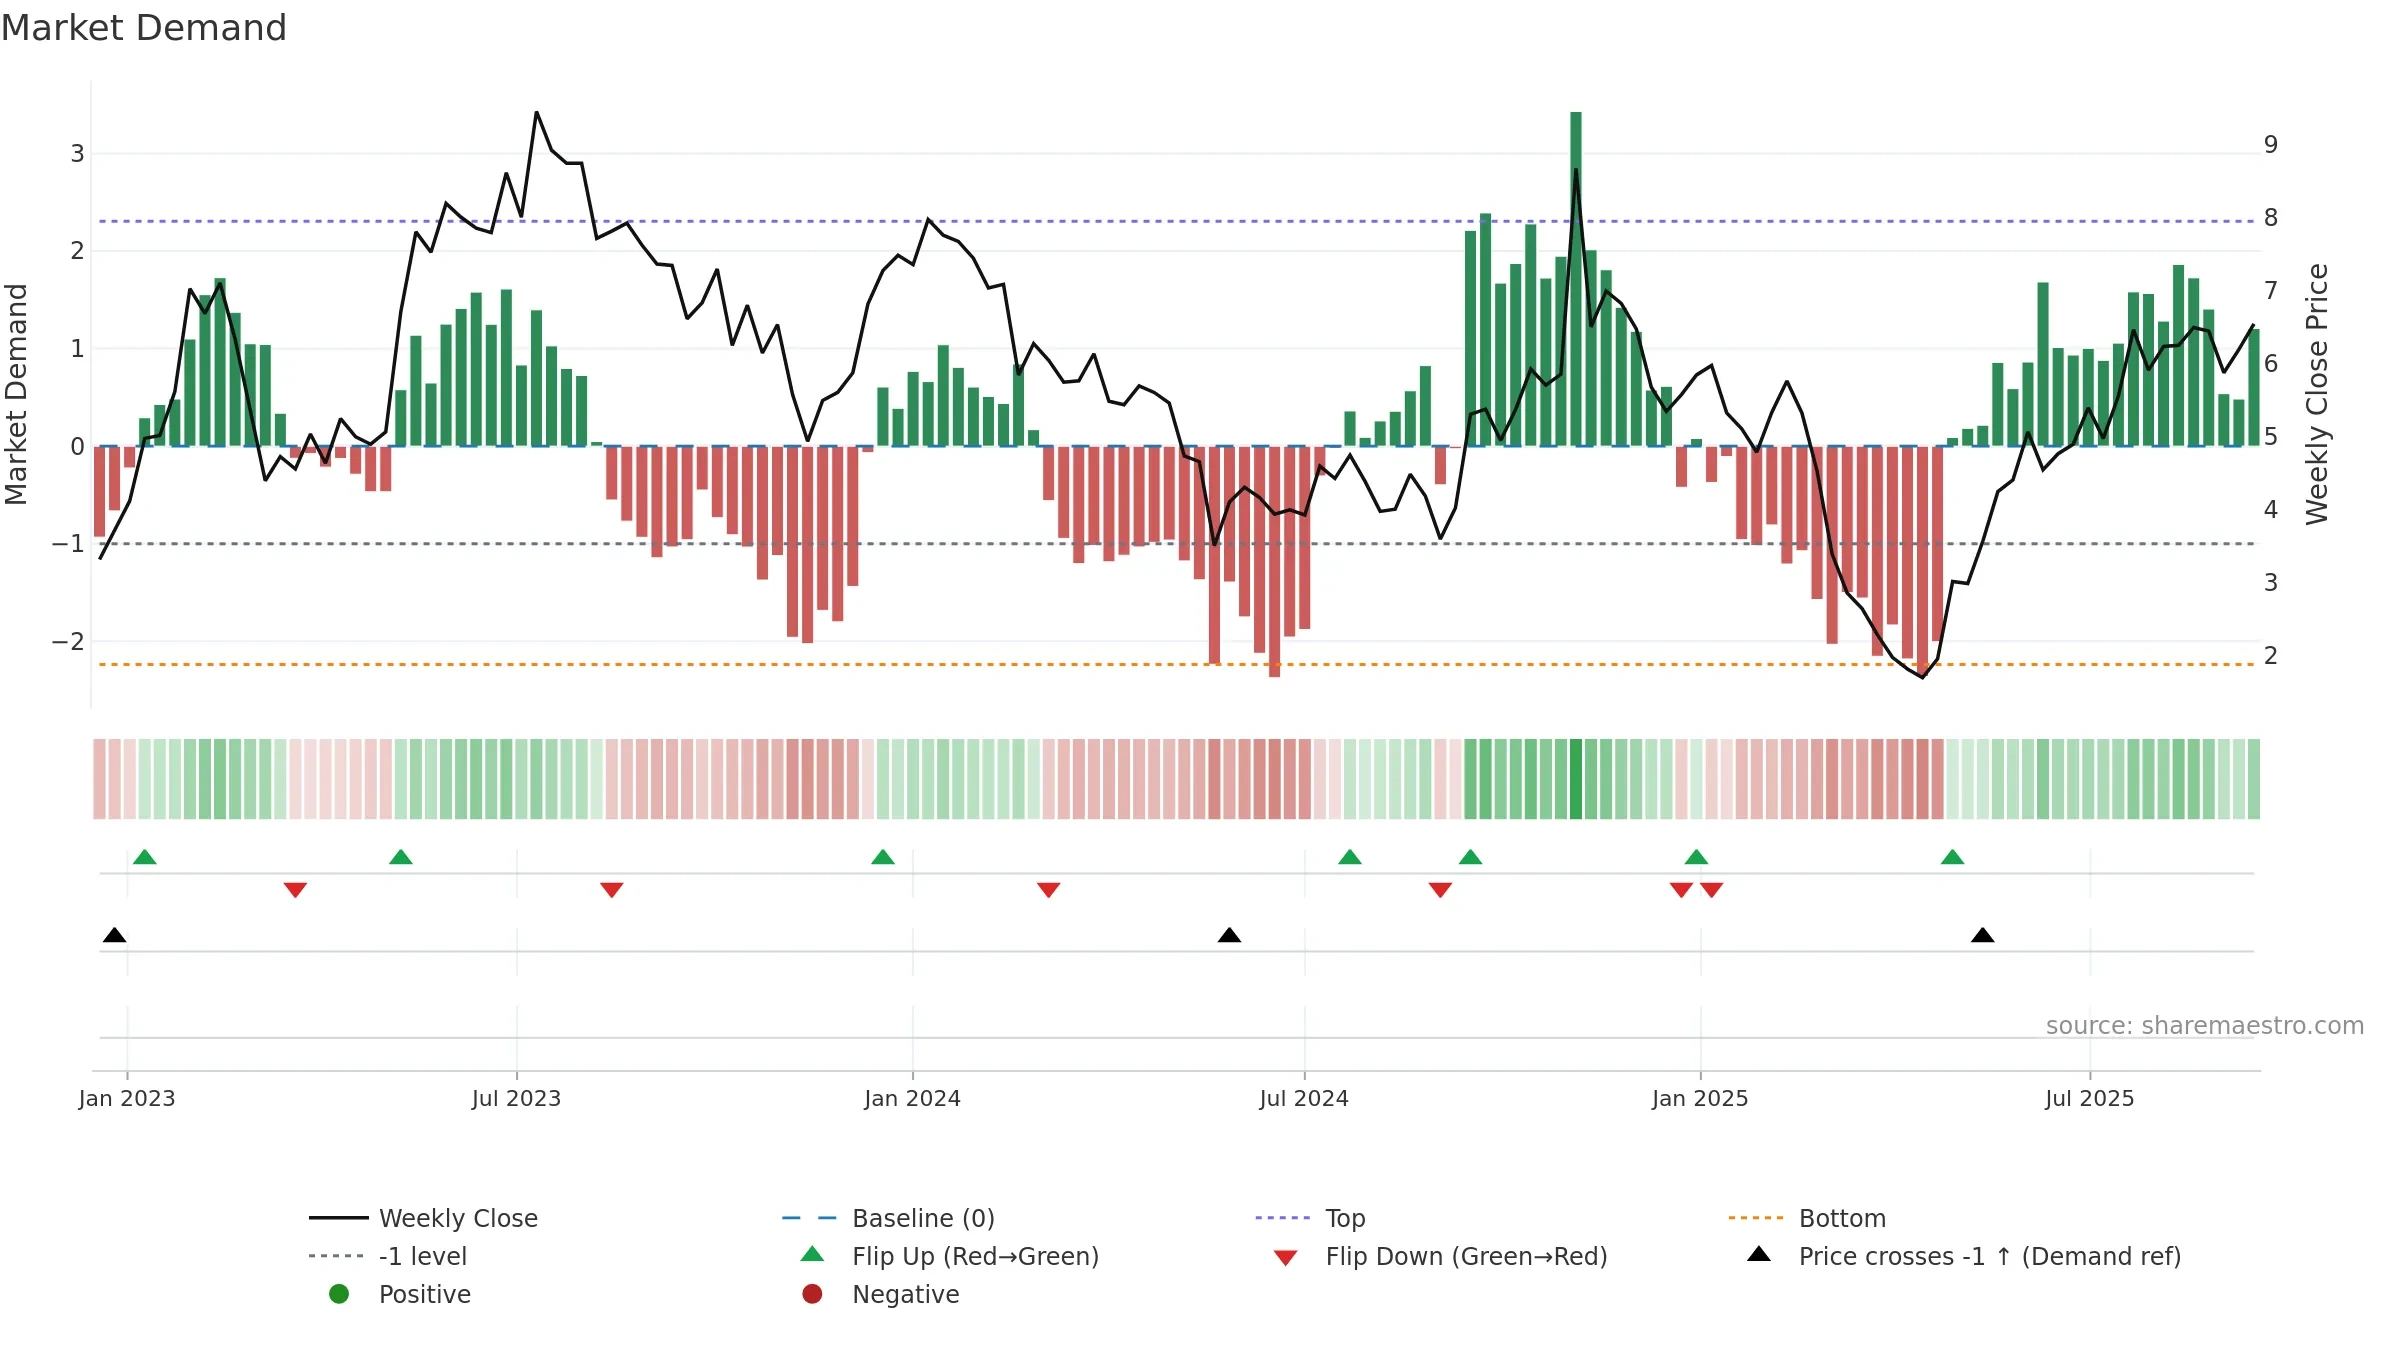Image resolution: width=2400 pixels, height=1350 pixels.
Task: Click the Weekly Close legend entry
Action: [423, 1218]
